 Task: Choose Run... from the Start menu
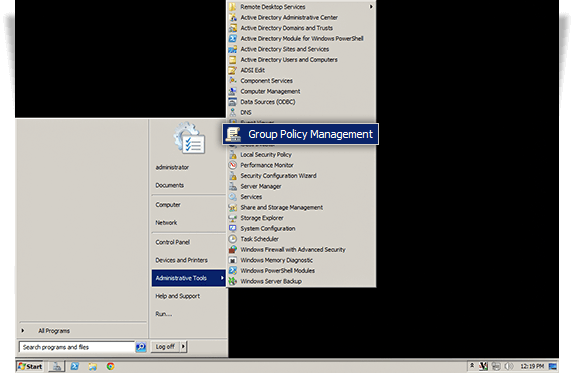point(164,314)
